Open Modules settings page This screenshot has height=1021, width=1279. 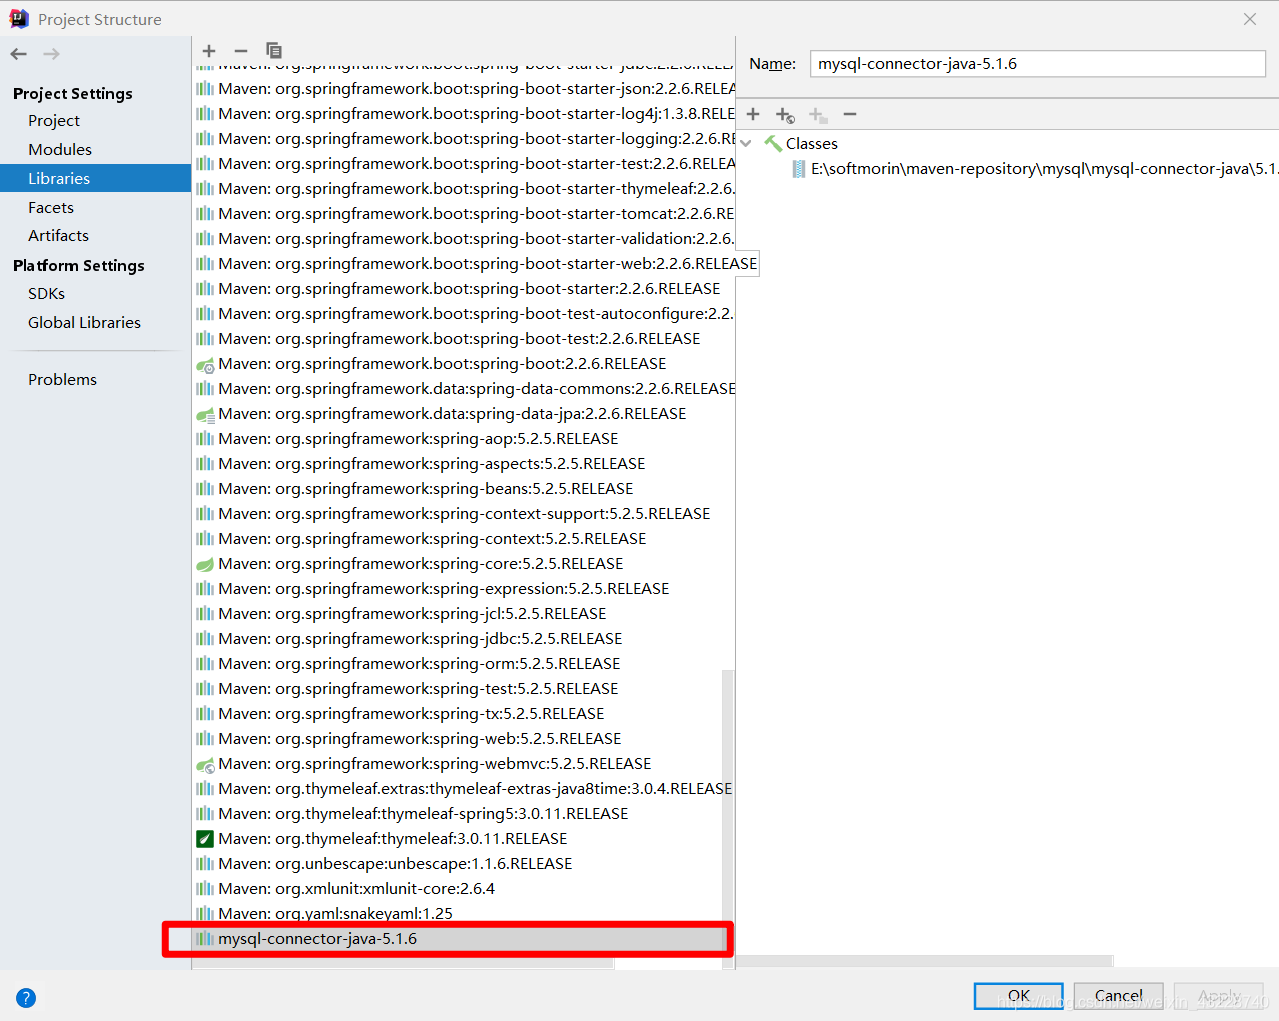60,149
